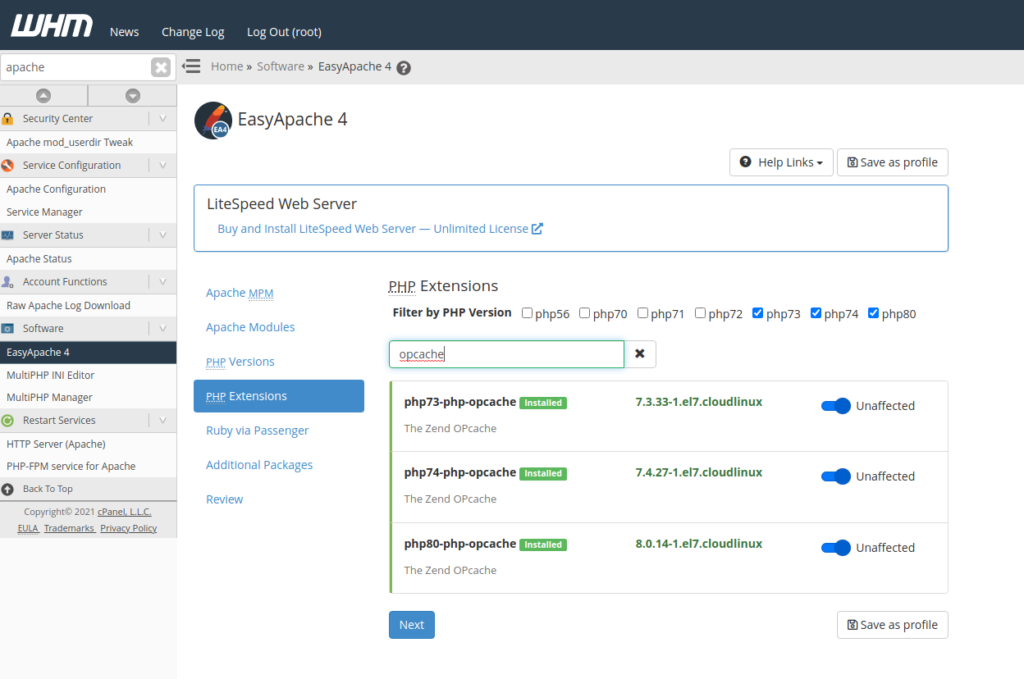The height and width of the screenshot is (679, 1024).
Task: Enable the php56 version filter checkbox
Action: click(526, 312)
